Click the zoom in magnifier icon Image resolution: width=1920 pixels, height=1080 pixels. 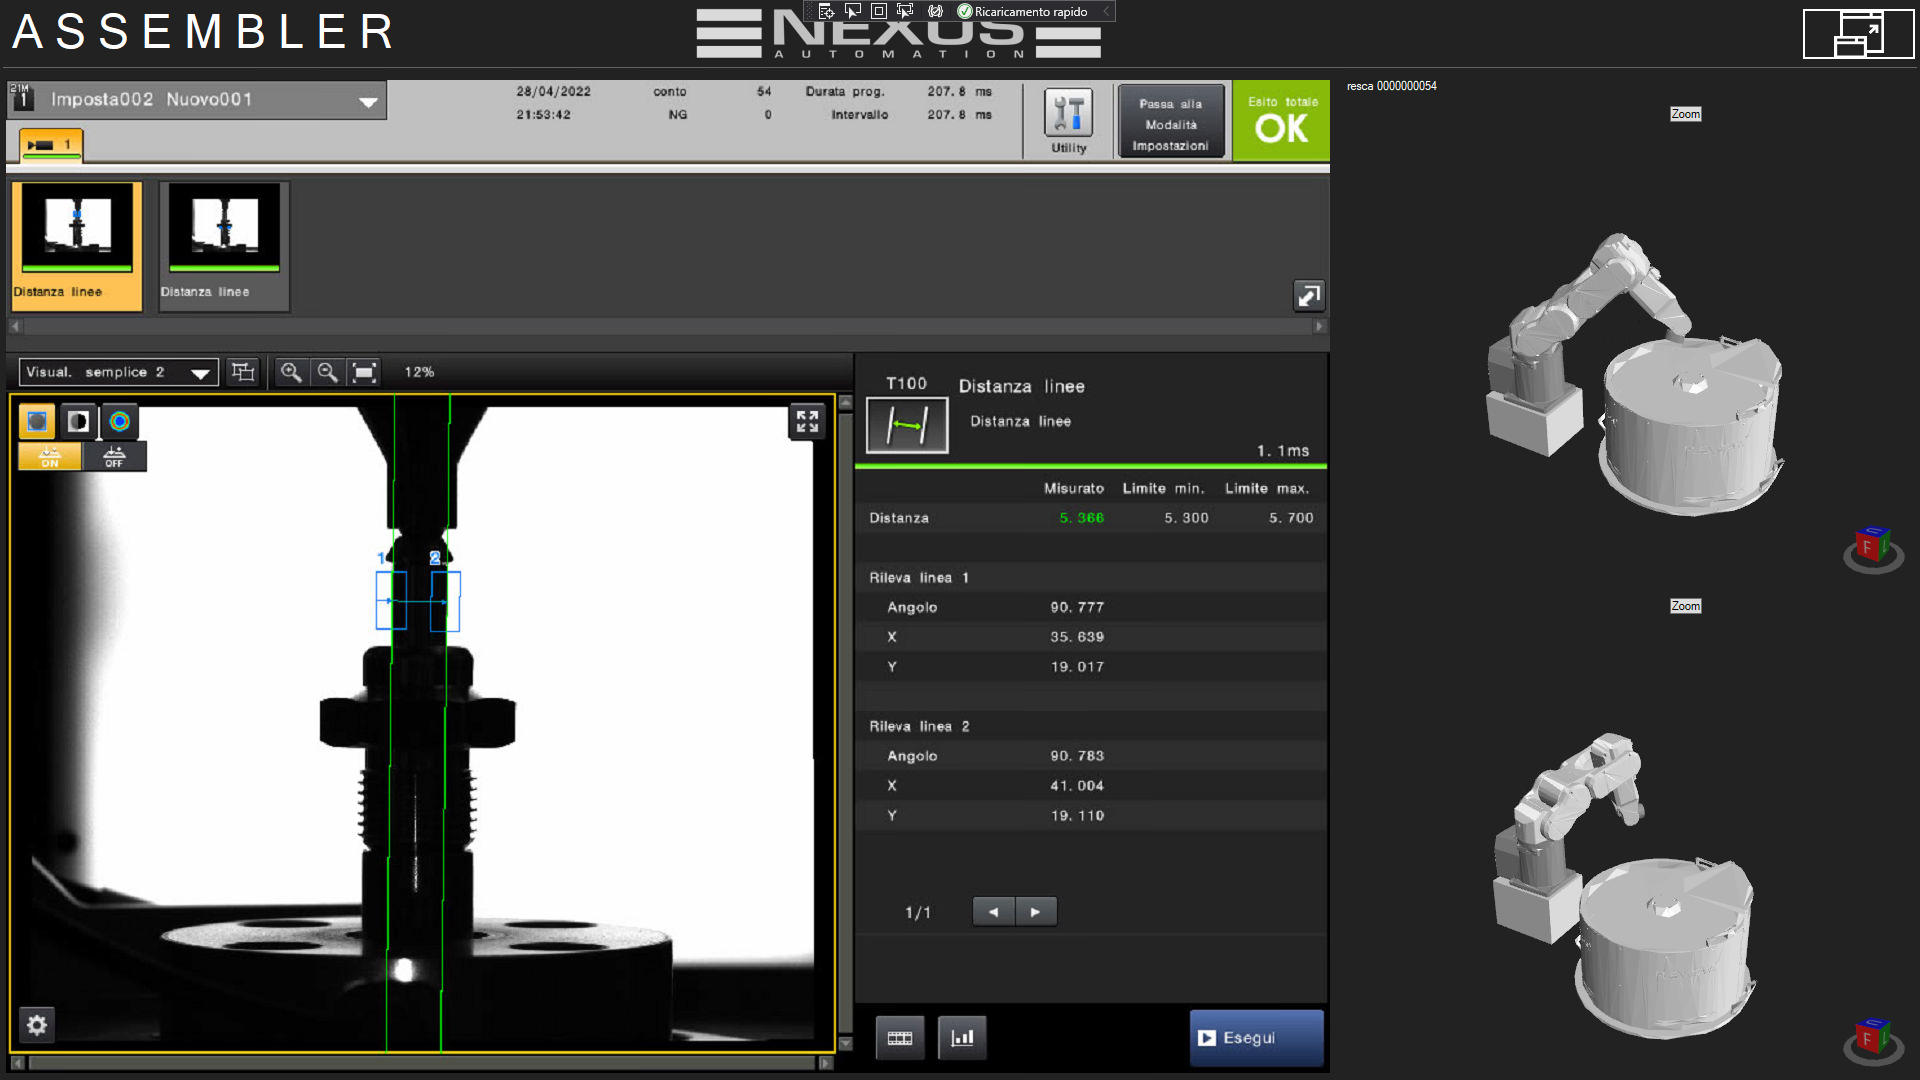[x=291, y=372]
